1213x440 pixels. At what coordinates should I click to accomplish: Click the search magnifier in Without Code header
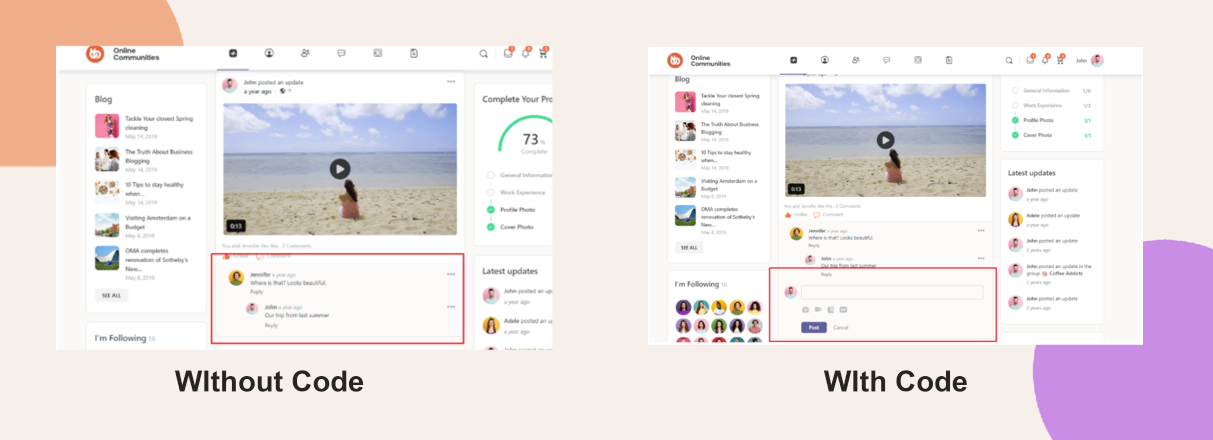484,54
